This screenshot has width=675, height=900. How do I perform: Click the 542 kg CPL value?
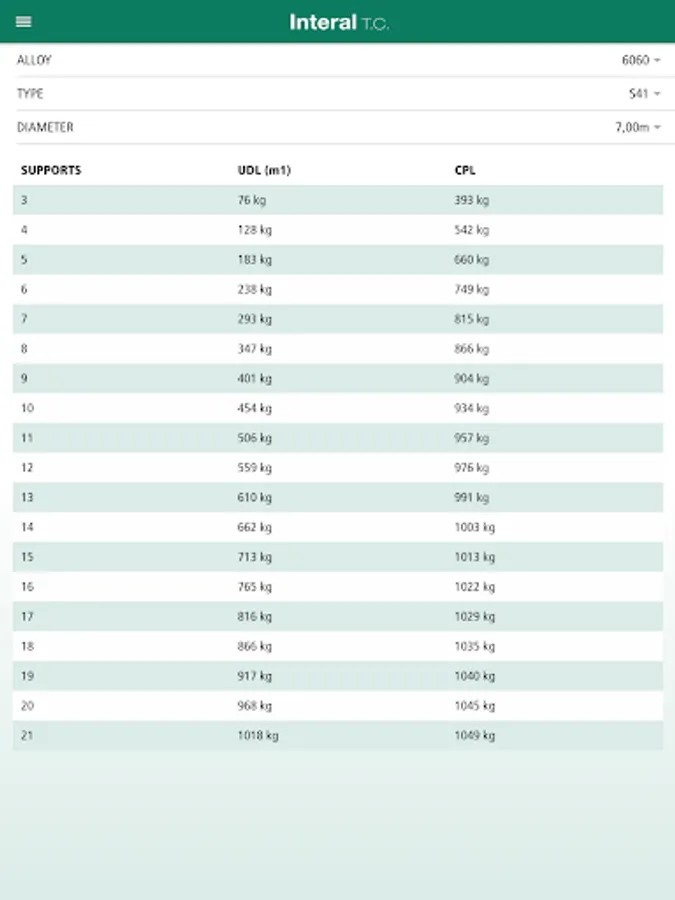click(471, 230)
